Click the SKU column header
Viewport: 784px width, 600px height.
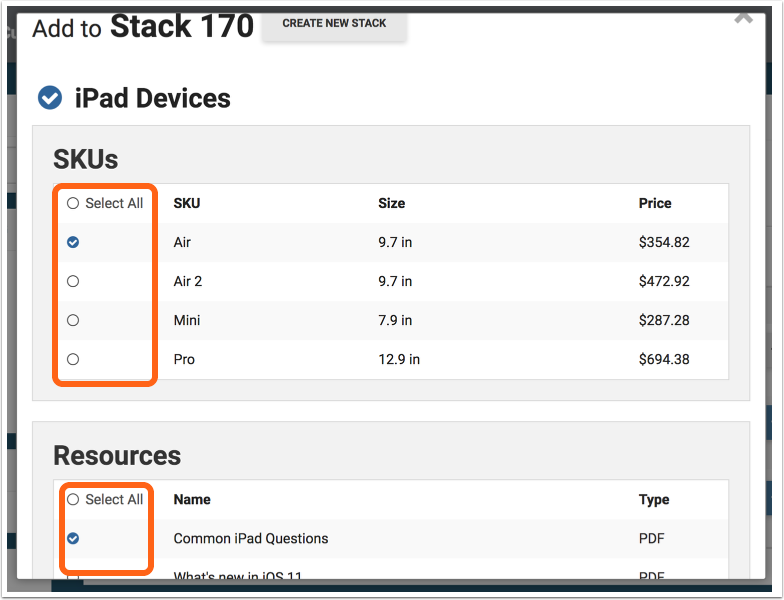187,203
